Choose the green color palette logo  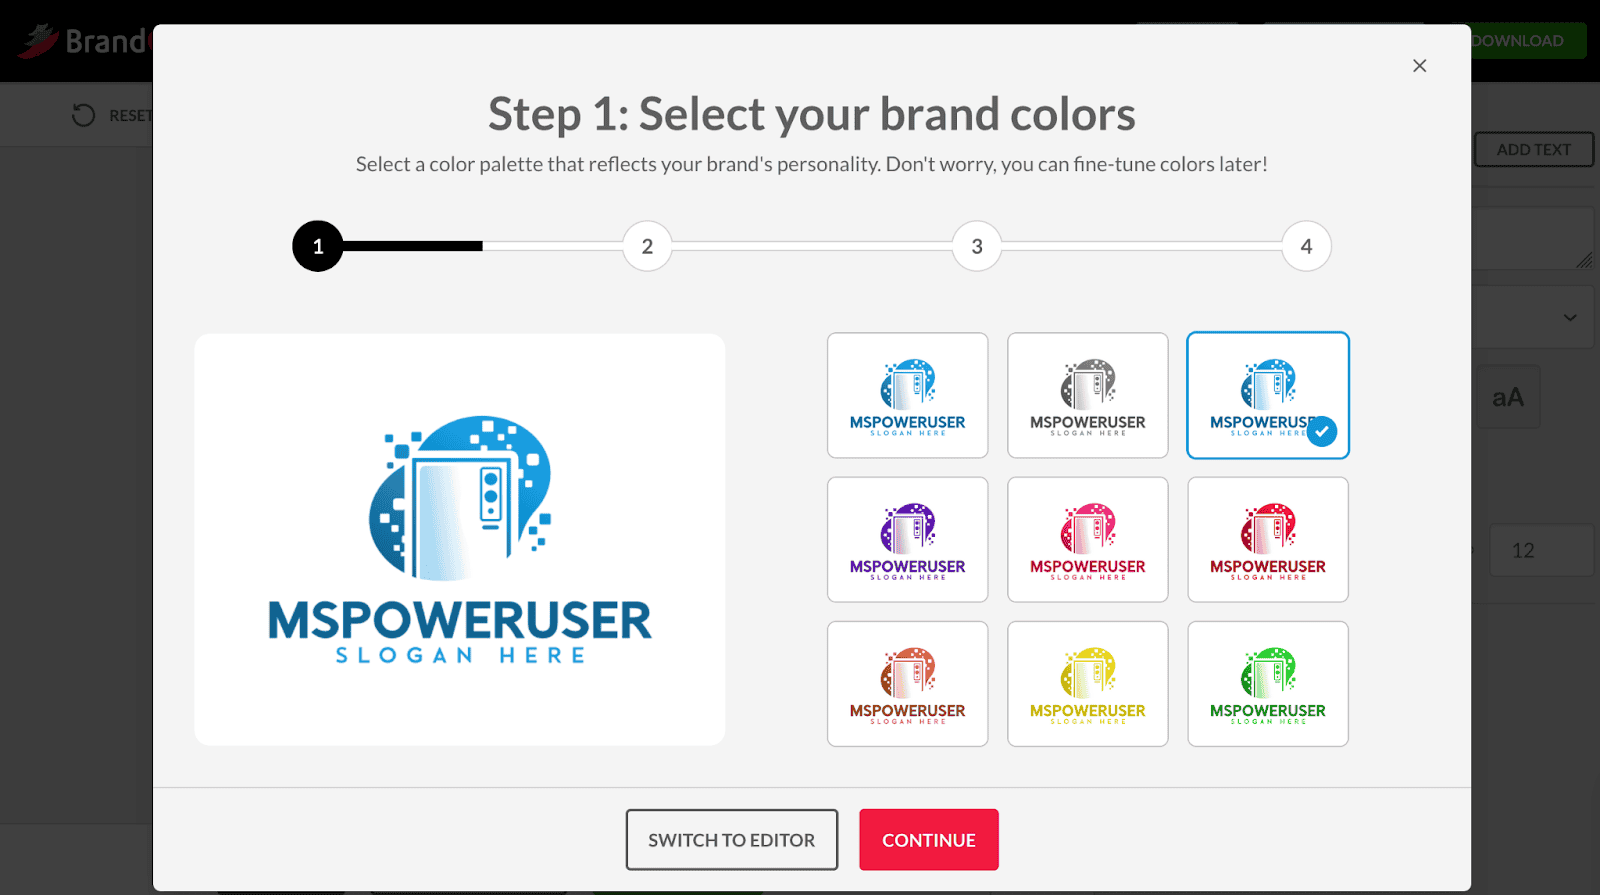pos(1267,684)
